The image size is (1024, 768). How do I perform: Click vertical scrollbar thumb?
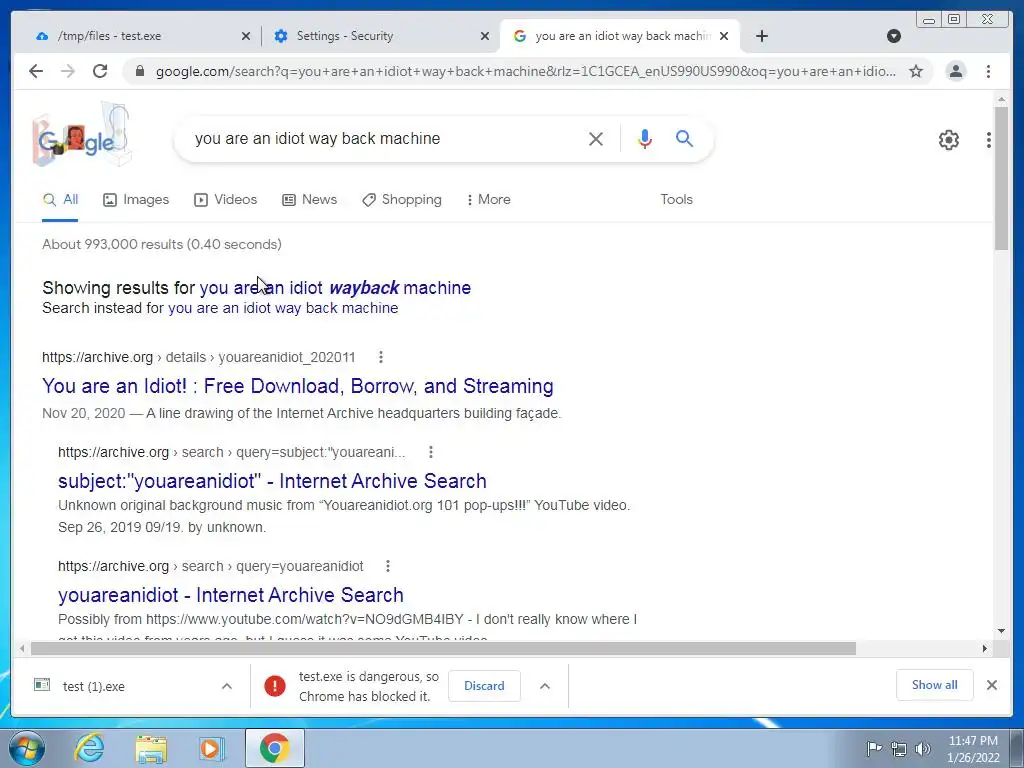(1001, 178)
